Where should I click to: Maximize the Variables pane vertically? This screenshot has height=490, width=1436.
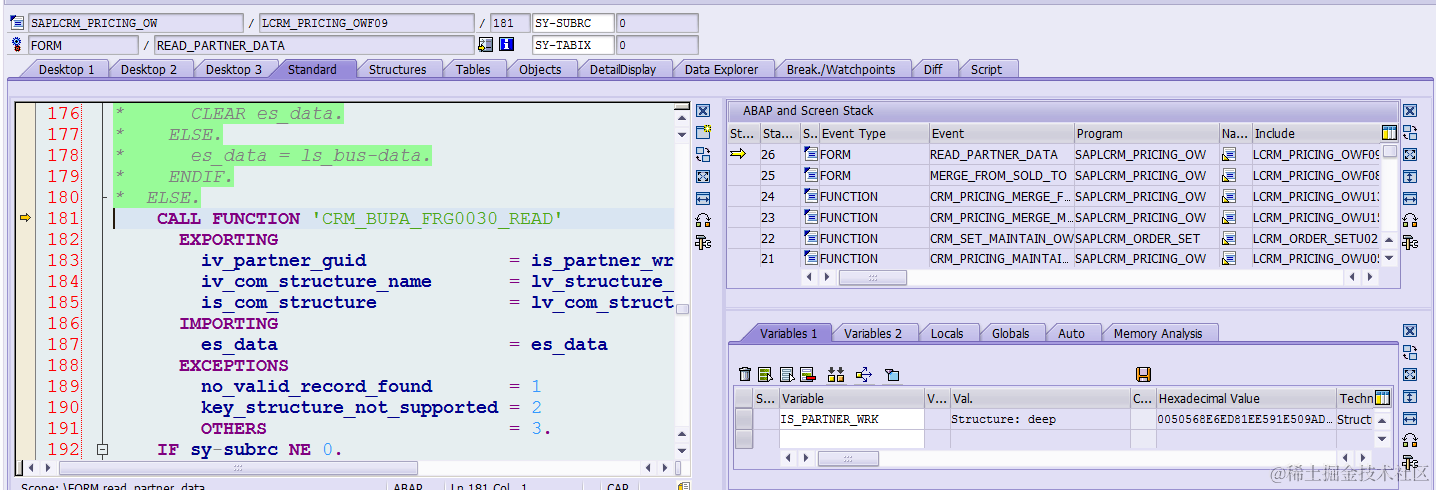click(1410, 397)
